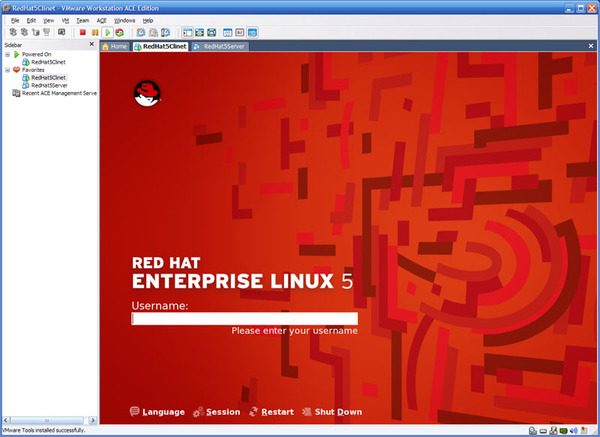The image size is (600, 437).
Task: Click the red Power Off toolbar button
Action: 82,33
